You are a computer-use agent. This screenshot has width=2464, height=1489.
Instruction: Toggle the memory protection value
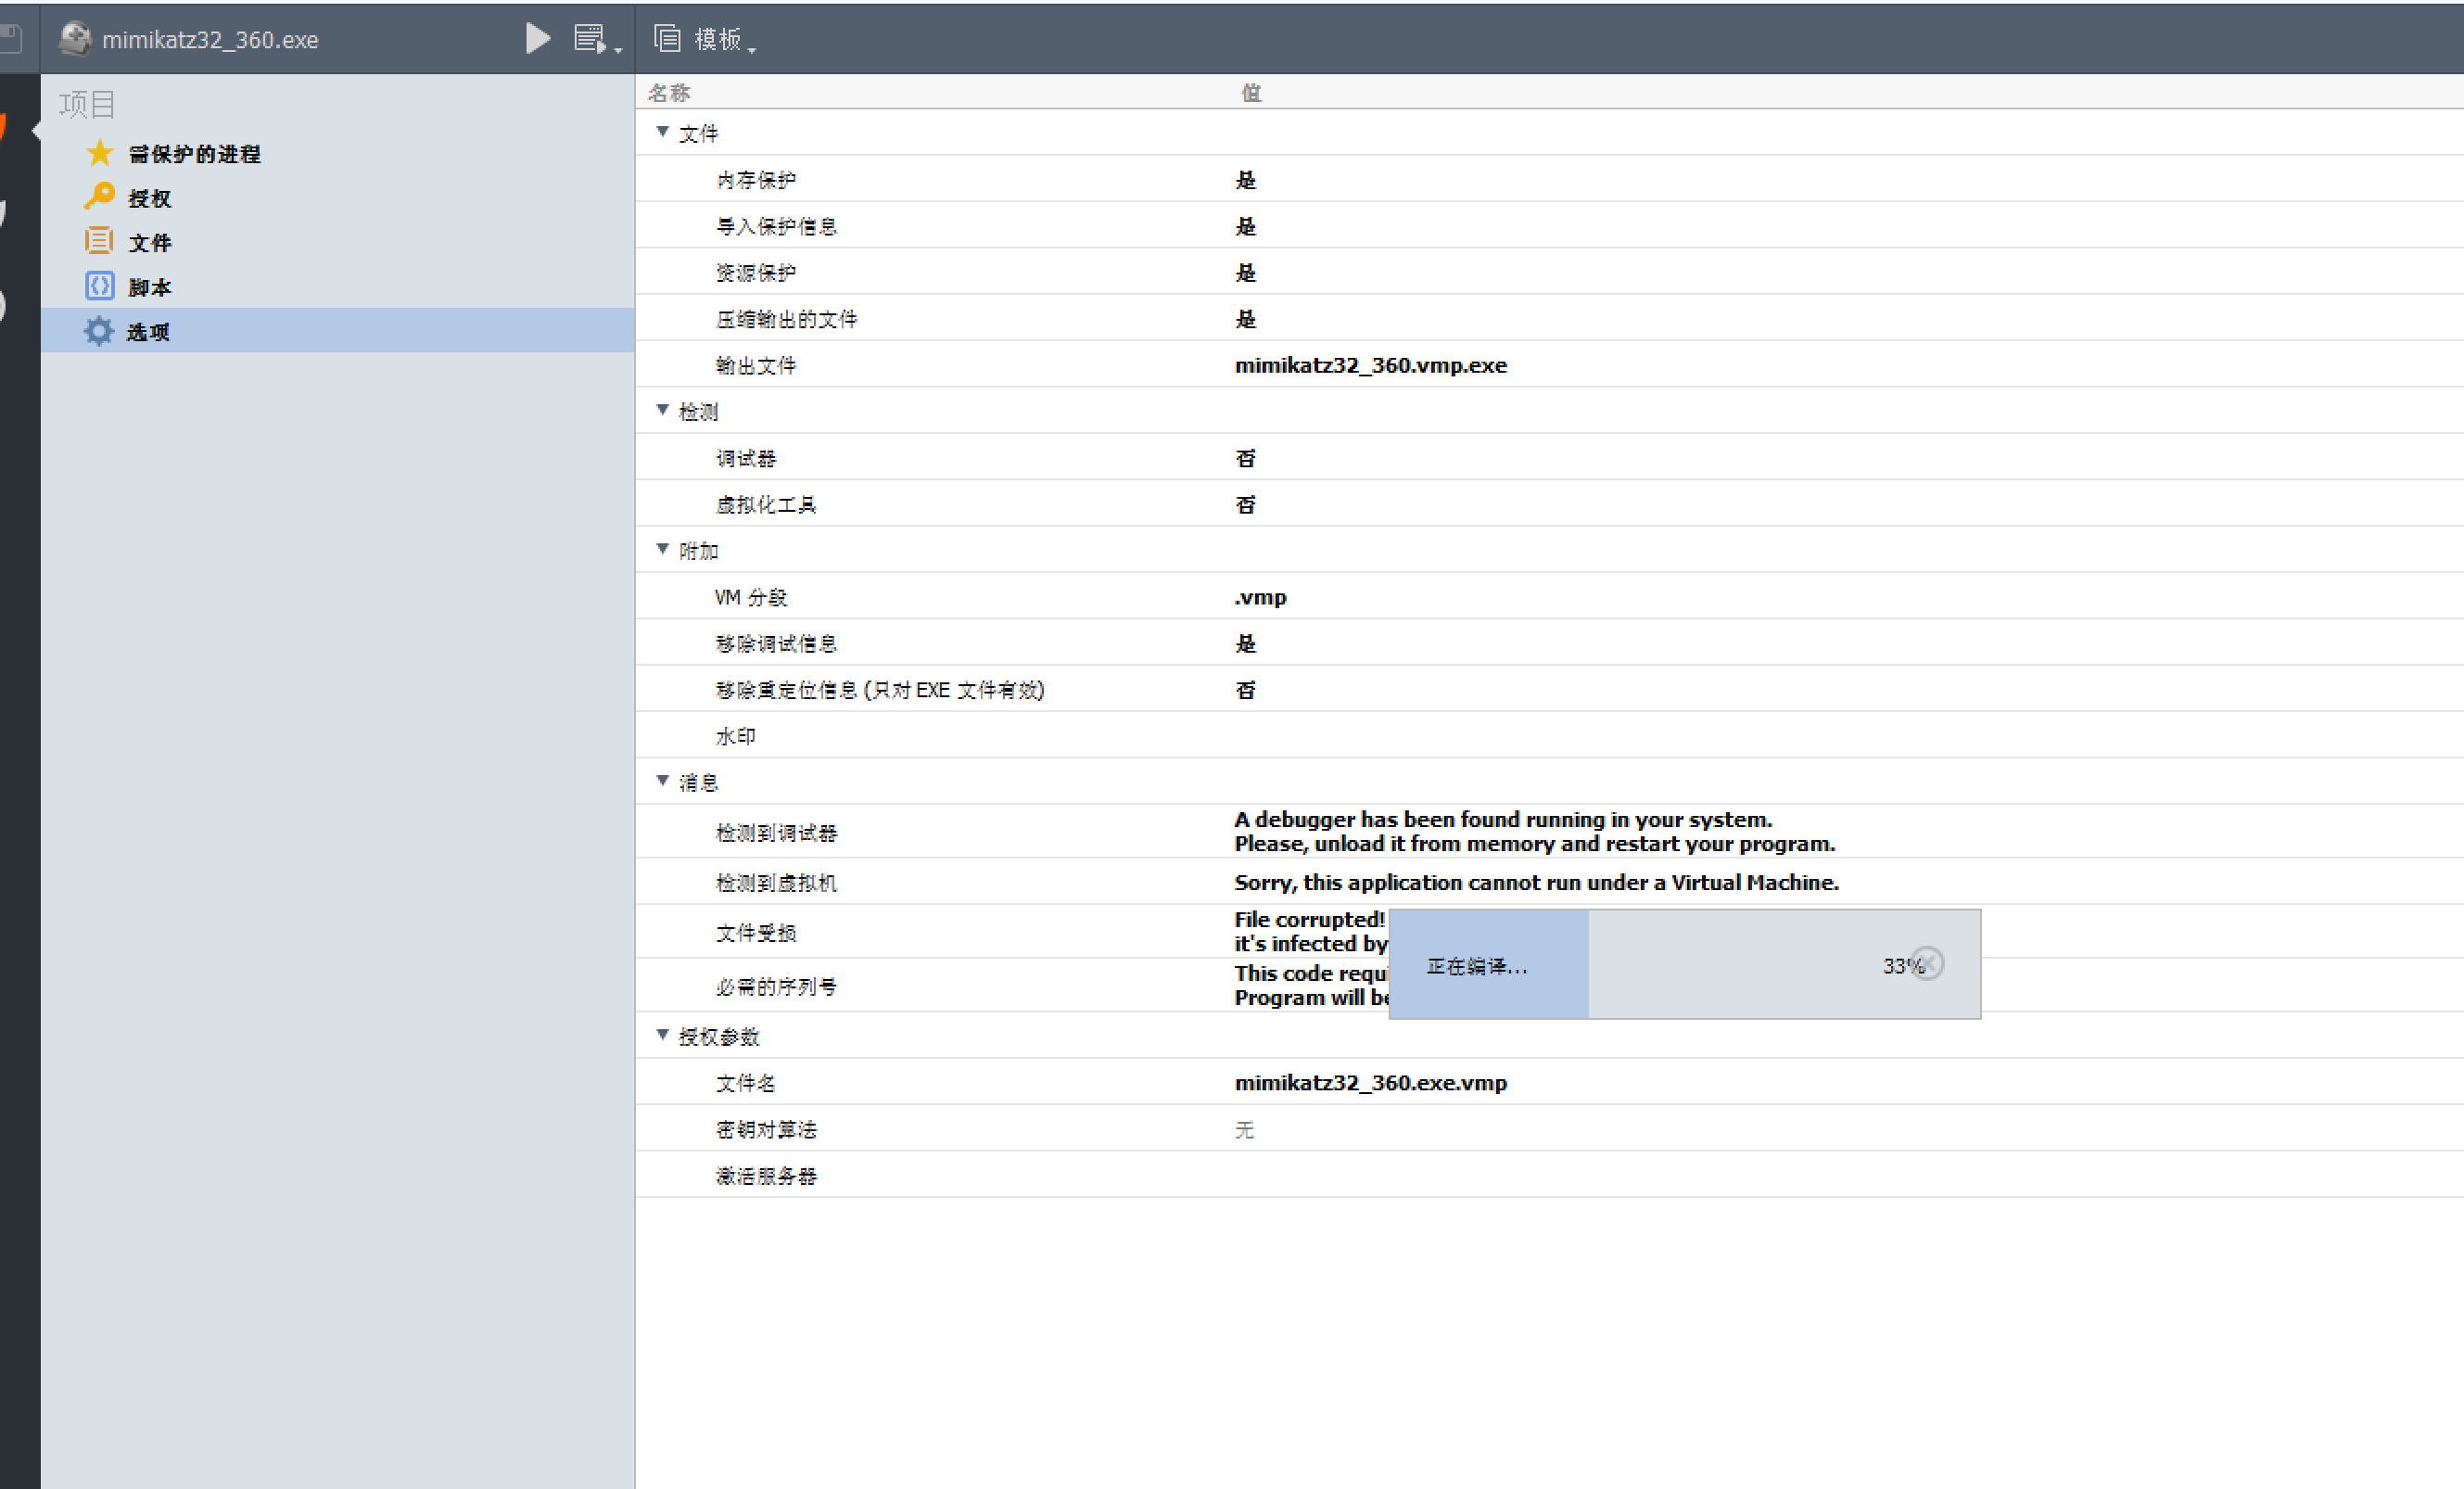(x=1245, y=180)
